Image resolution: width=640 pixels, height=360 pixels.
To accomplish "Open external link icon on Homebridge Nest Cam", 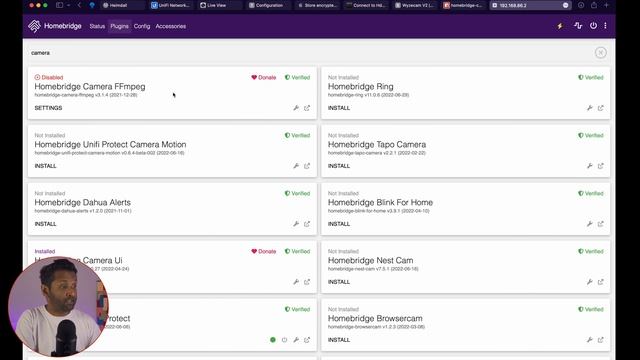I will [x=600, y=282].
